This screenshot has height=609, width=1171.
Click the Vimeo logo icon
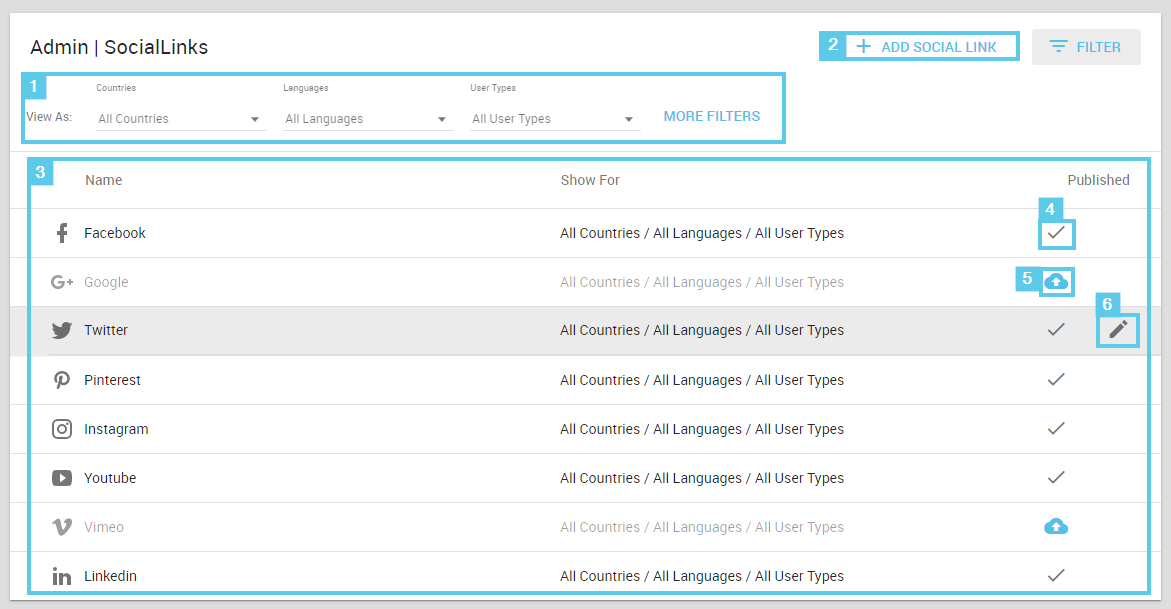pyautogui.click(x=62, y=528)
